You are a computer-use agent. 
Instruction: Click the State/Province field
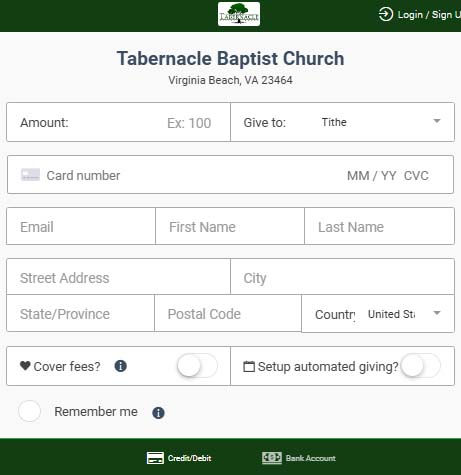pyautogui.click(x=80, y=313)
